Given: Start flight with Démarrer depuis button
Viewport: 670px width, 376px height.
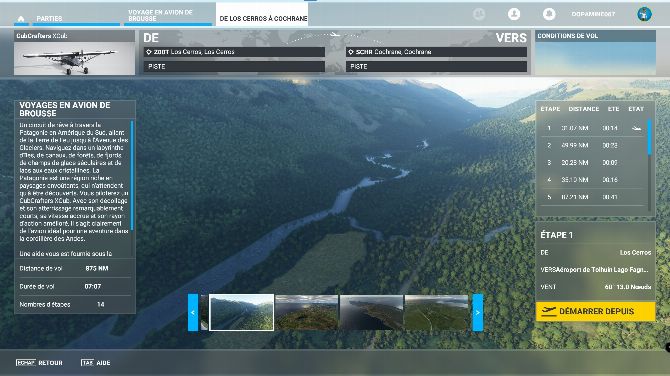Looking at the screenshot, I should 595,311.
